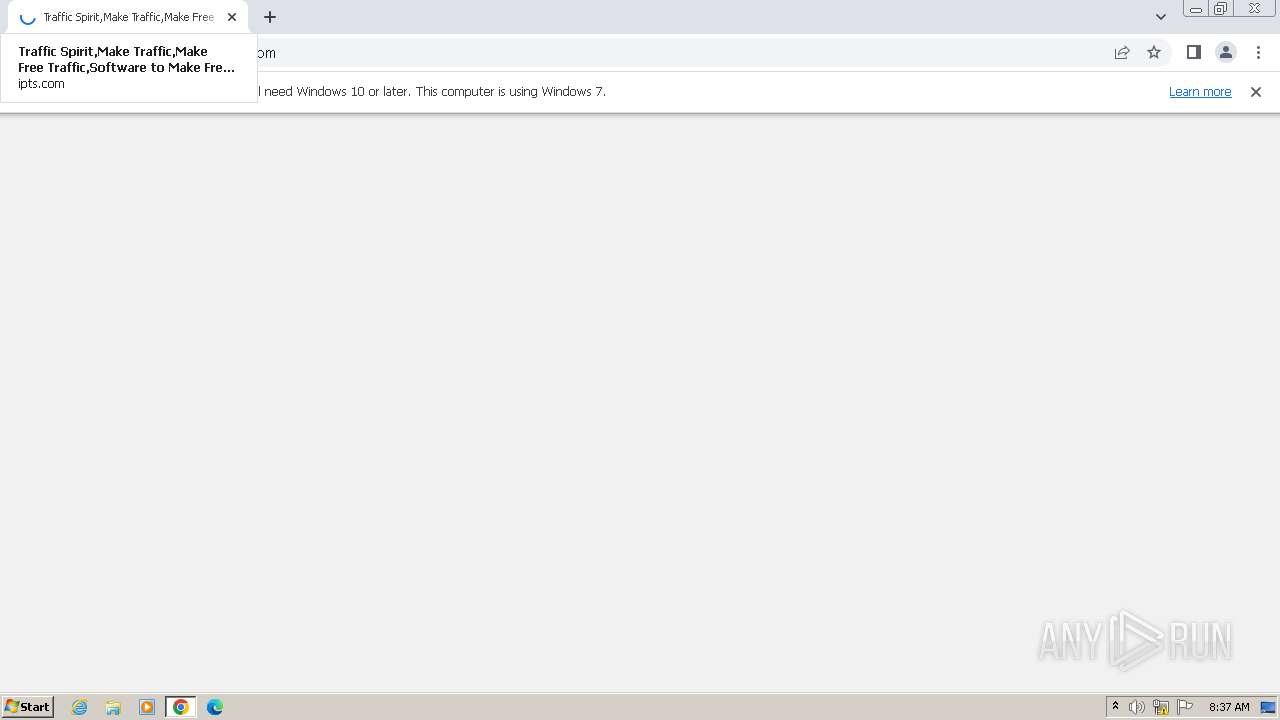The height and width of the screenshot is (720, 1280).
Task: Show the clock reading 8:37 AM
Action: pyautogui.click(x=1229, y=707)
